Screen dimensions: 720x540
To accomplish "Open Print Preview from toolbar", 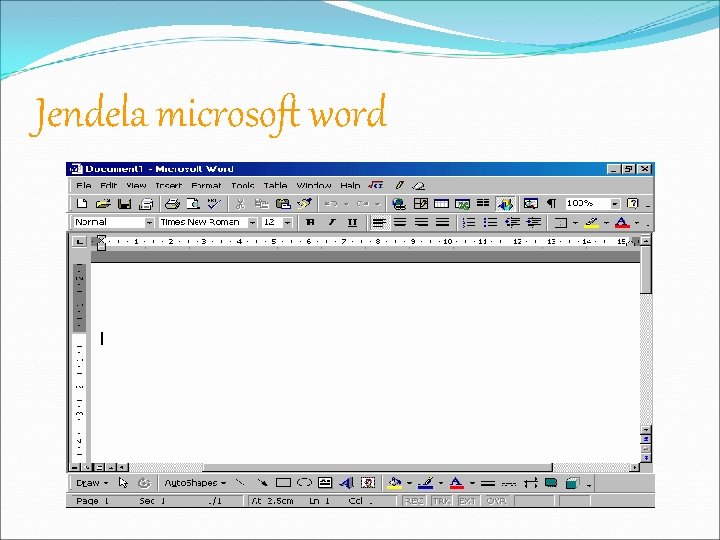I will (x=193, y=203).
